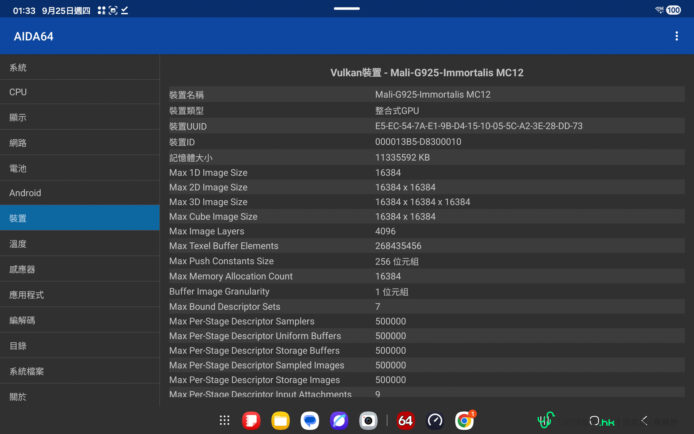Open the 關於 about page

click(x=80, y=396)
